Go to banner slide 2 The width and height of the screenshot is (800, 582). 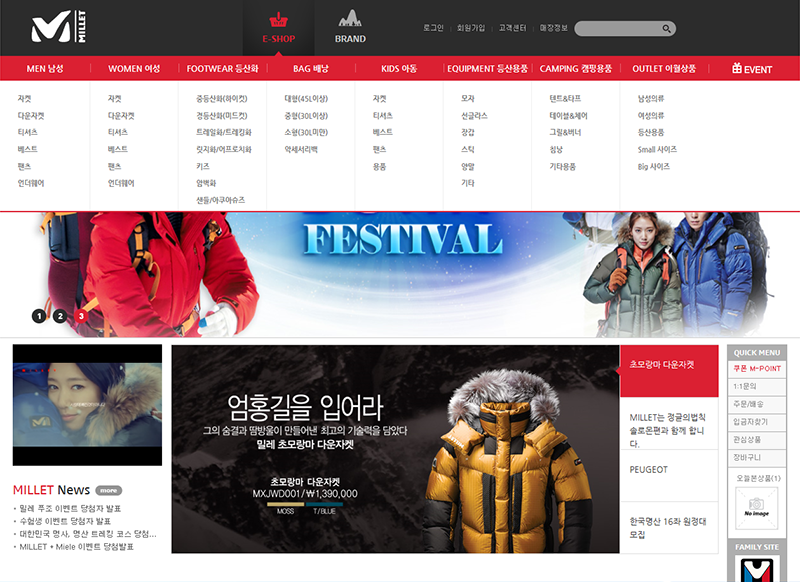coord(60,316)
